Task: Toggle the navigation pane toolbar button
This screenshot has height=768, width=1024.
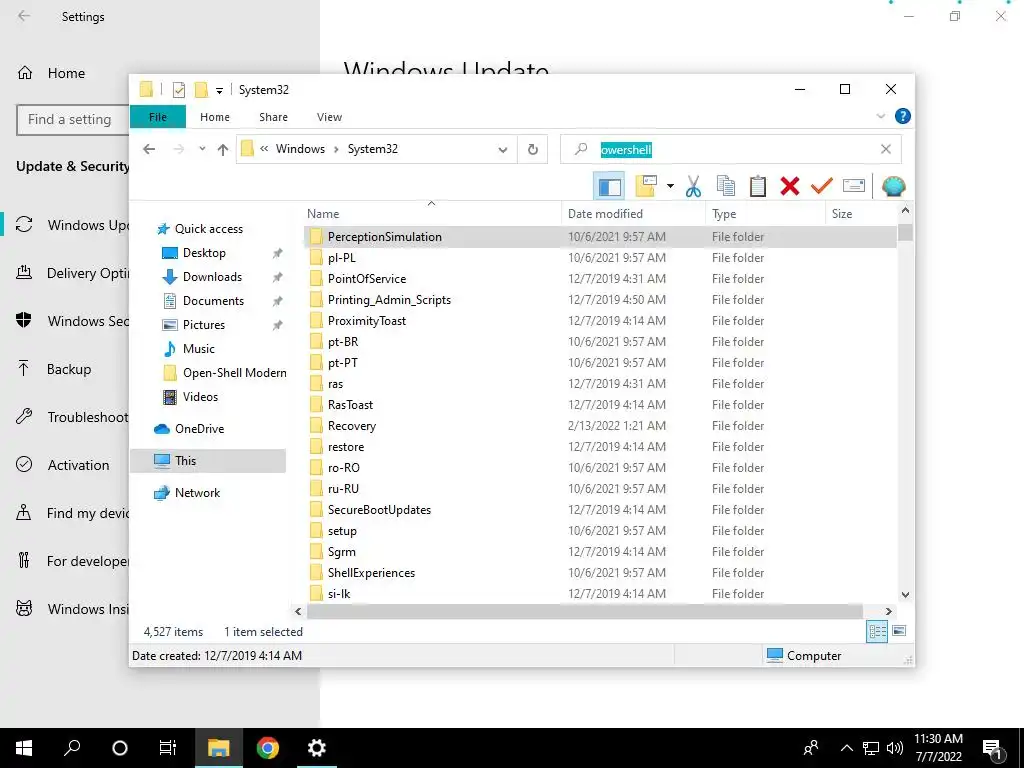Action: (609, 186)
